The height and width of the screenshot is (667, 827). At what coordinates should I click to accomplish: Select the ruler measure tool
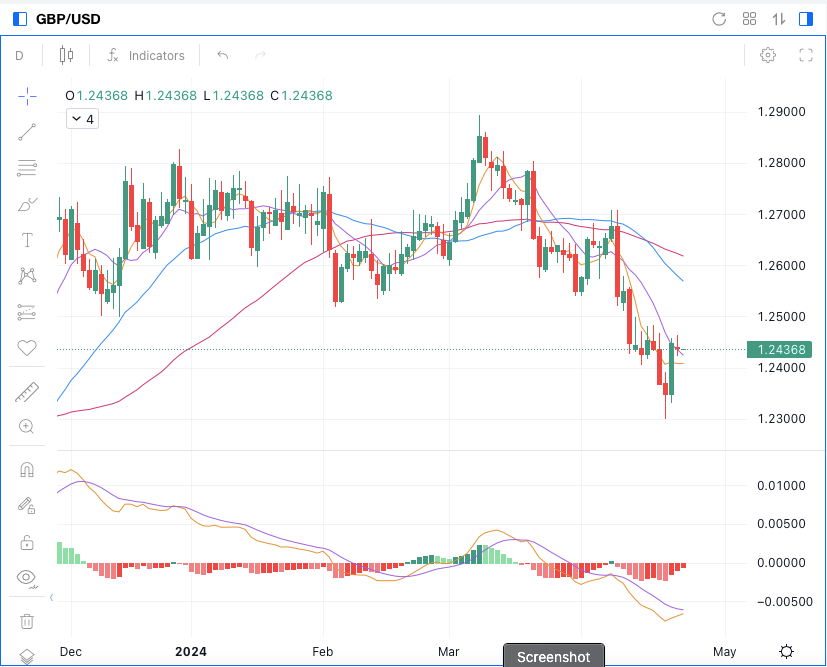(27, 393)
